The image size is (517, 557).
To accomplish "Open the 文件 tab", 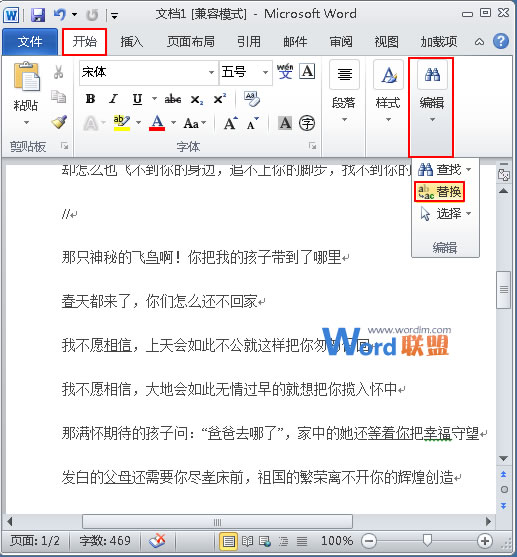I will point(30,42).
